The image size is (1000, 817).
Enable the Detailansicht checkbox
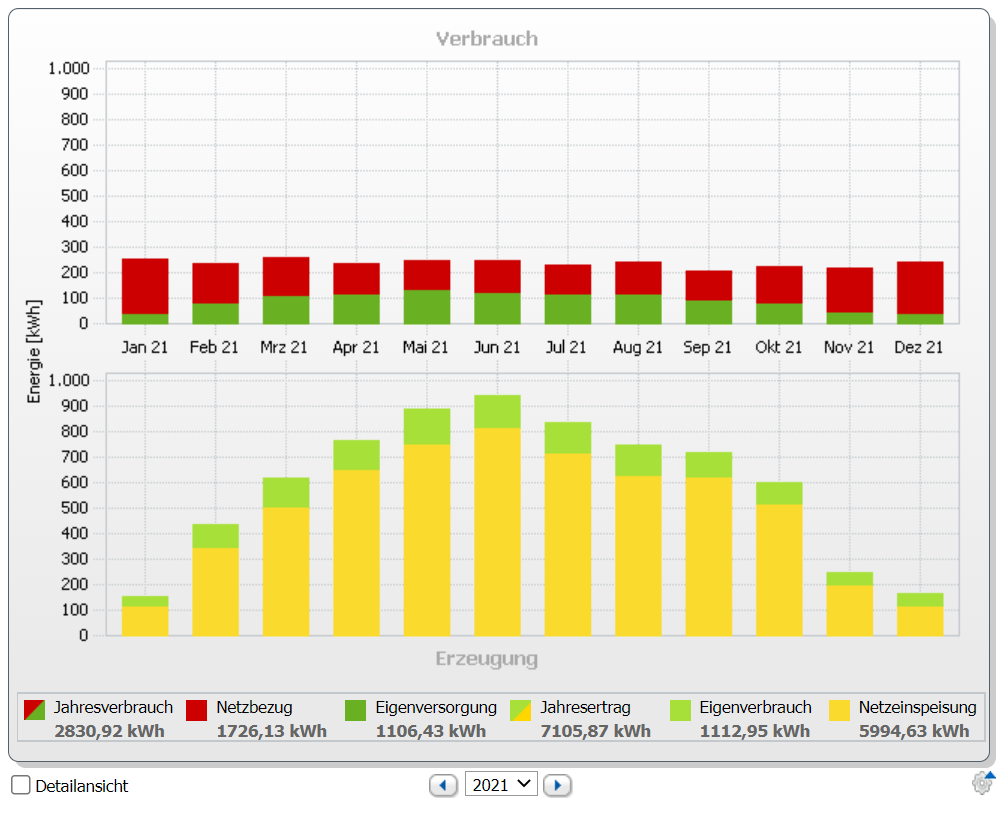pos(20,785)
